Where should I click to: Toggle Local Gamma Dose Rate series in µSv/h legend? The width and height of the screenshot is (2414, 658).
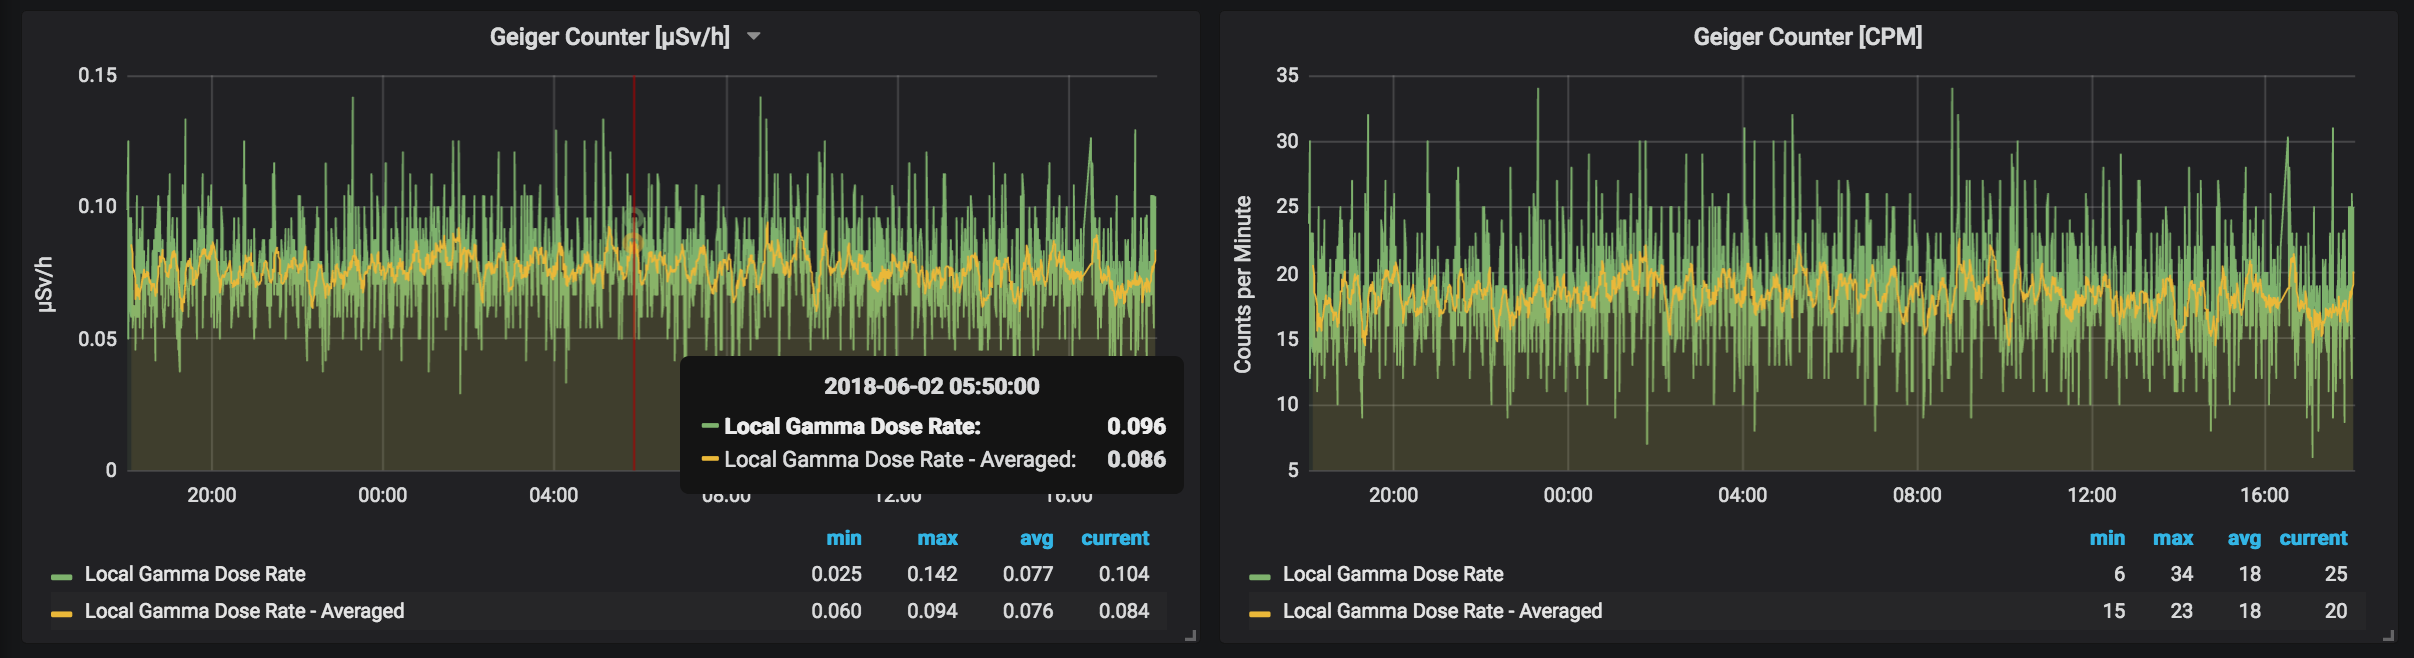[x=195, y=574]
